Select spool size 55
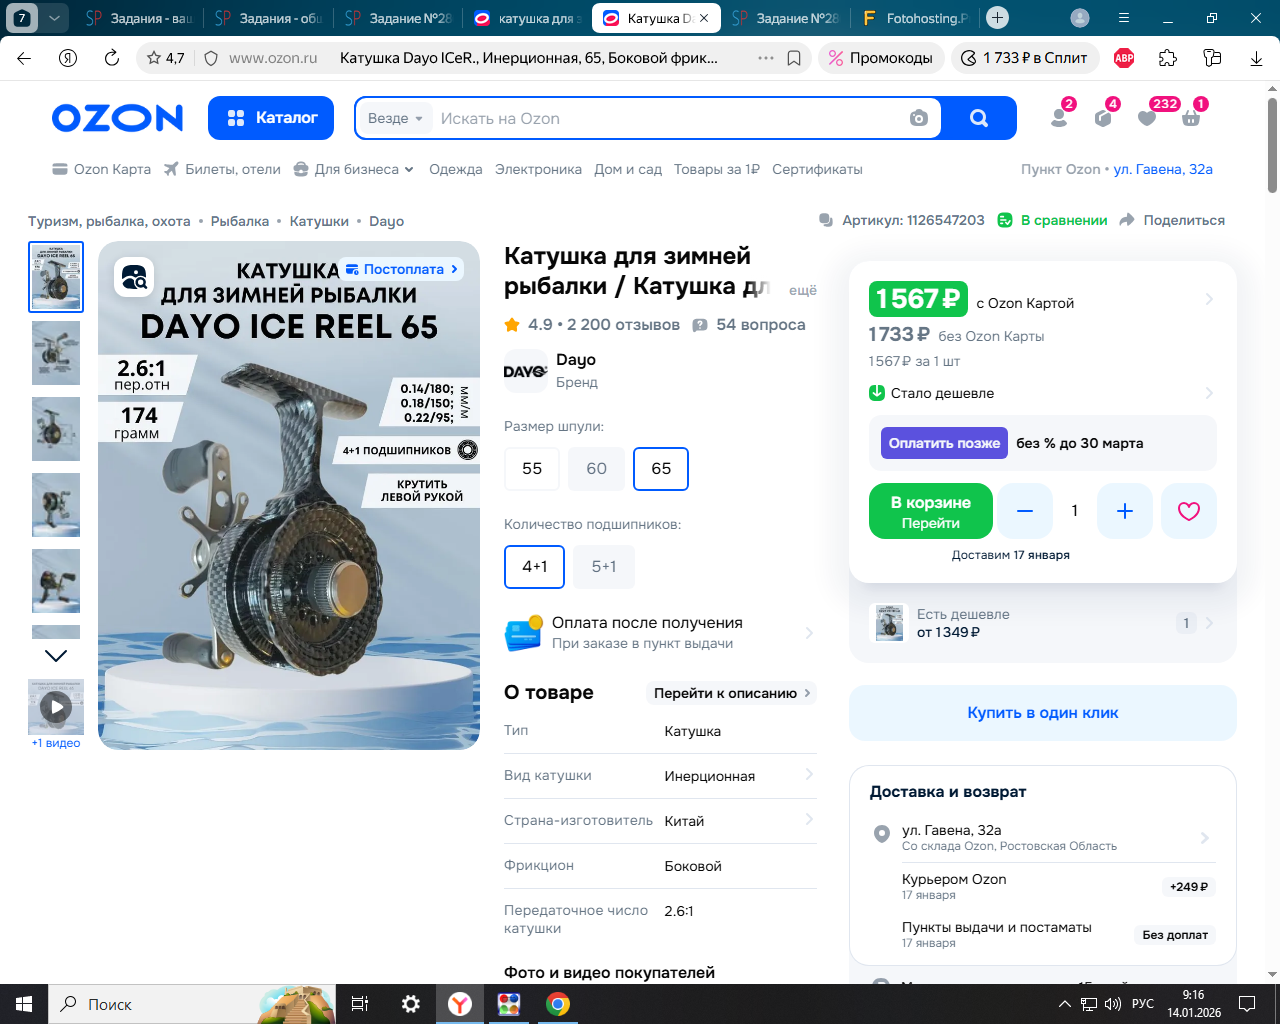The image size is (1280, 1024). pos(532,469)
